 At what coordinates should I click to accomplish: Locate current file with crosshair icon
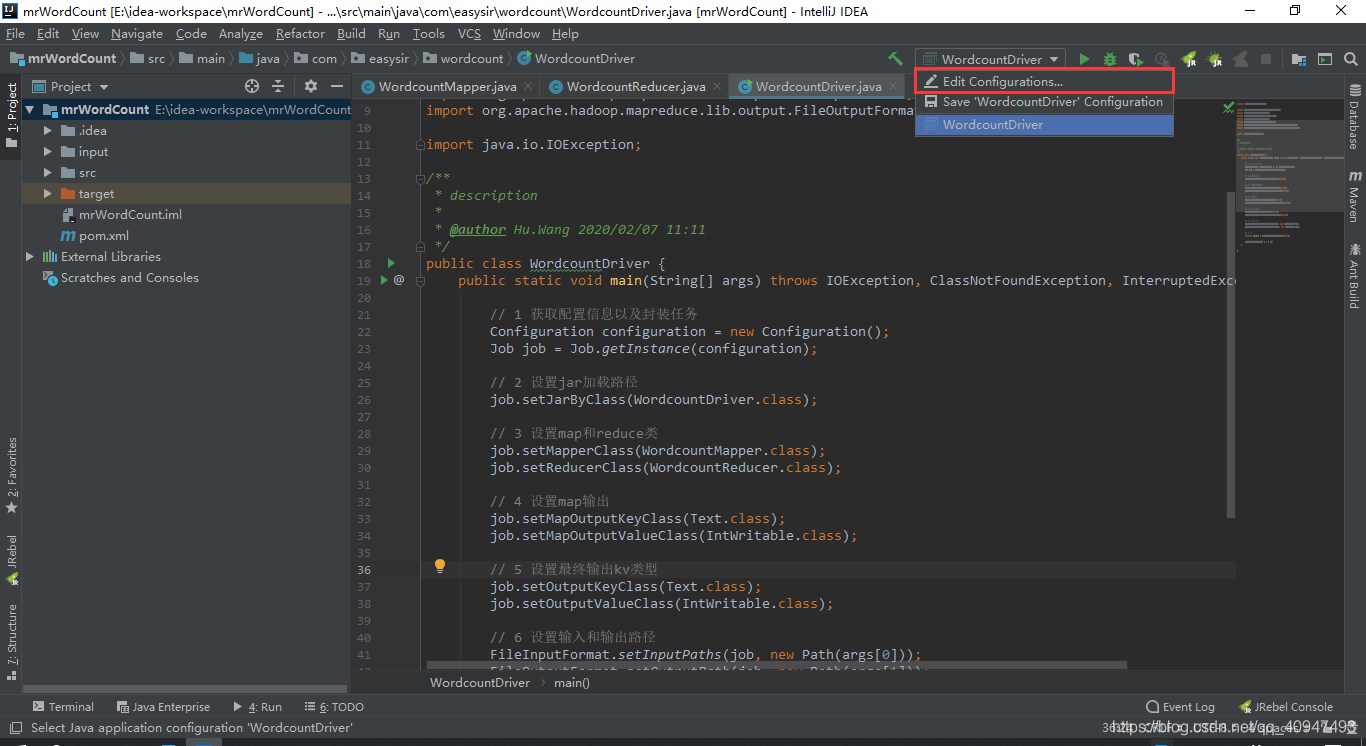[252, 87]
